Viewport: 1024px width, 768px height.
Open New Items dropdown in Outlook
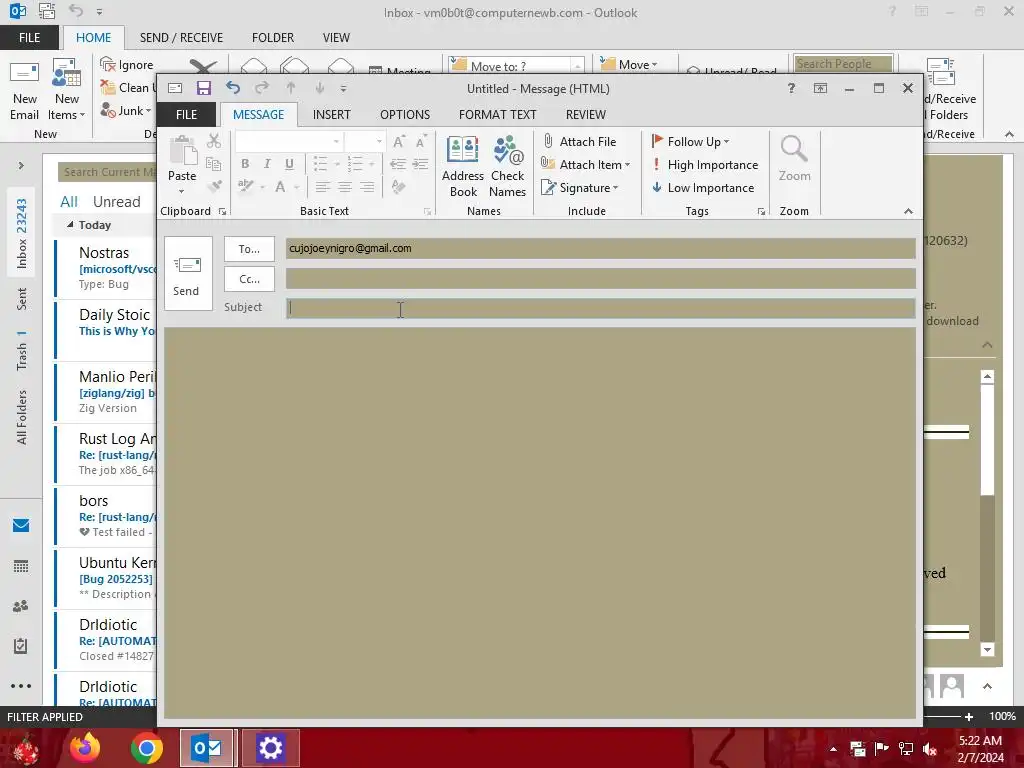point(67,90)
